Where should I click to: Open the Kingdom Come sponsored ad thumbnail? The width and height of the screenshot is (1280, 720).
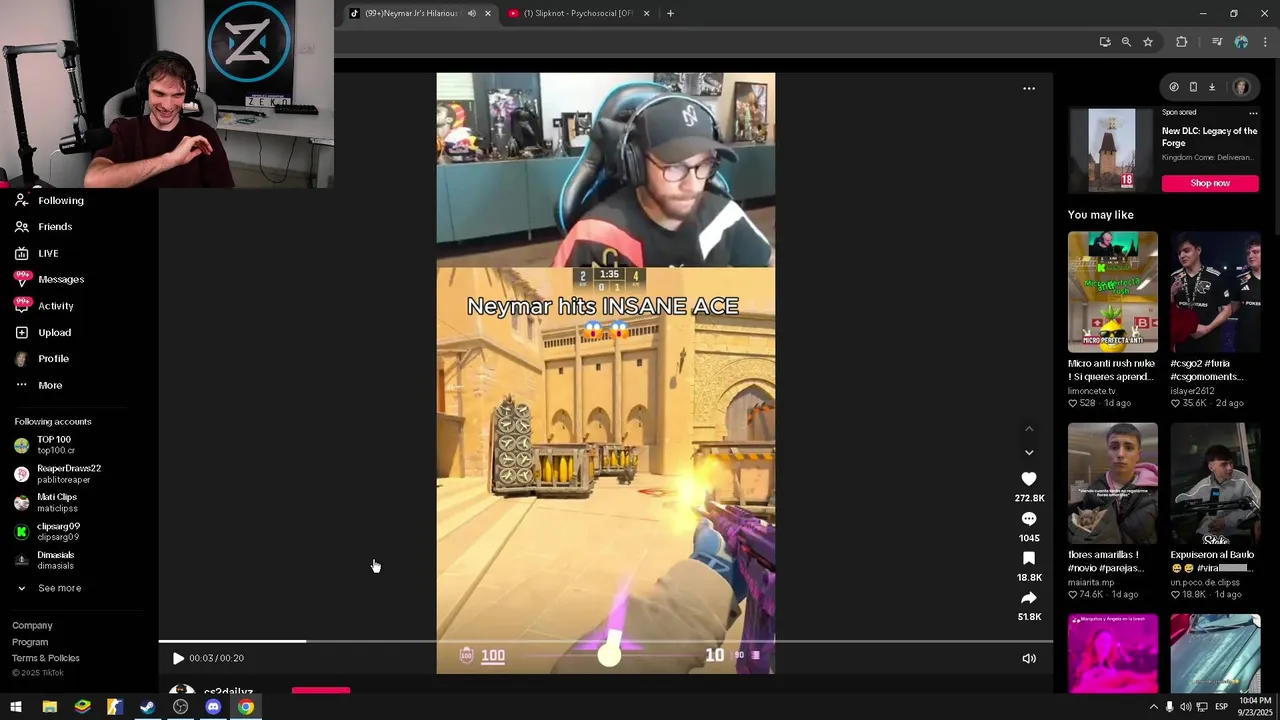click(x=1112, y=150)
